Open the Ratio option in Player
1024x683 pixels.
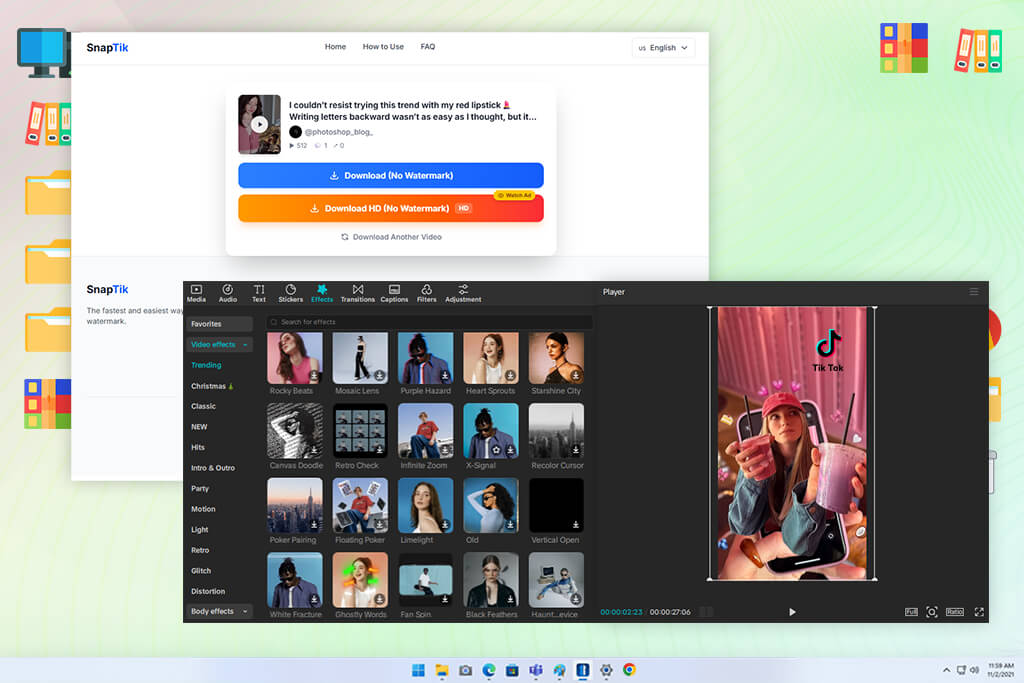(x=954, y=612)
